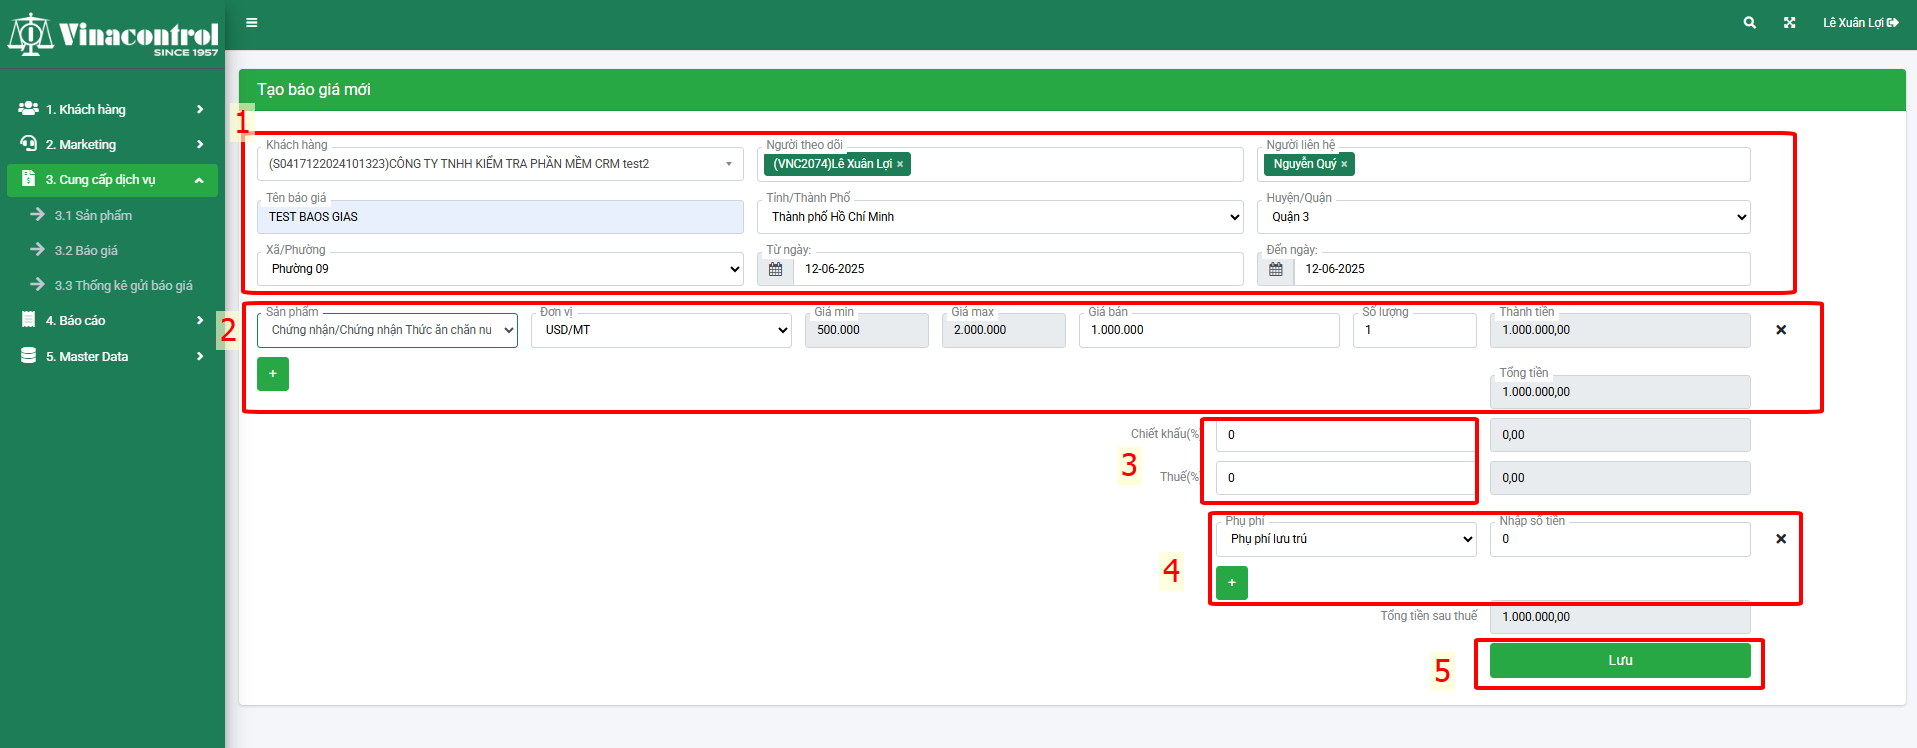This screenshot has height=748, width=1917.
Task: Open the 3.2 Báo giá submenu item
Action: (x=86, y=250)
